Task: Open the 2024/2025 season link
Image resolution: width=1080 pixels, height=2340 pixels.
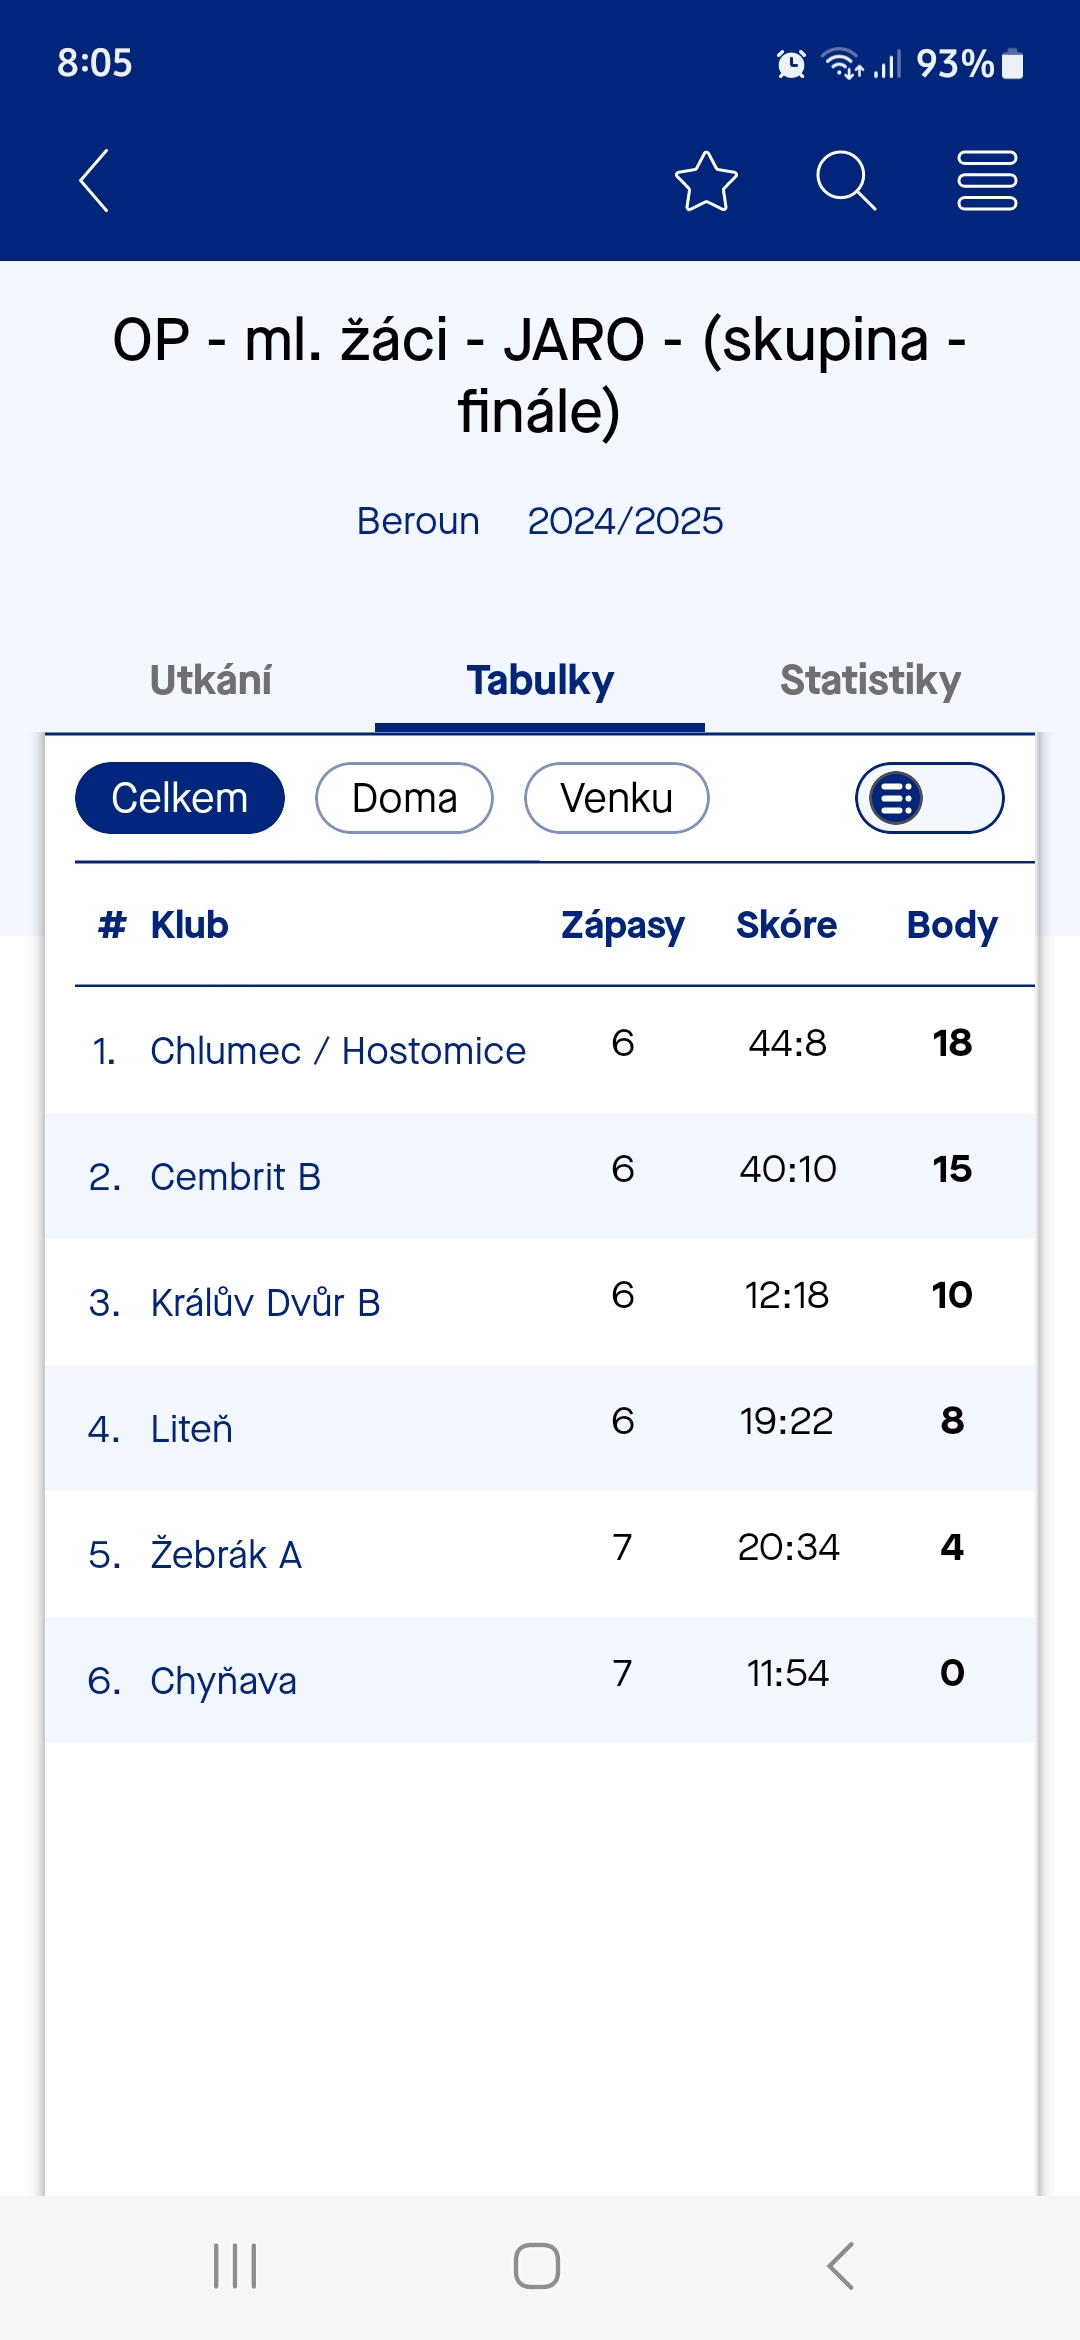Action: tap(625, 521)
